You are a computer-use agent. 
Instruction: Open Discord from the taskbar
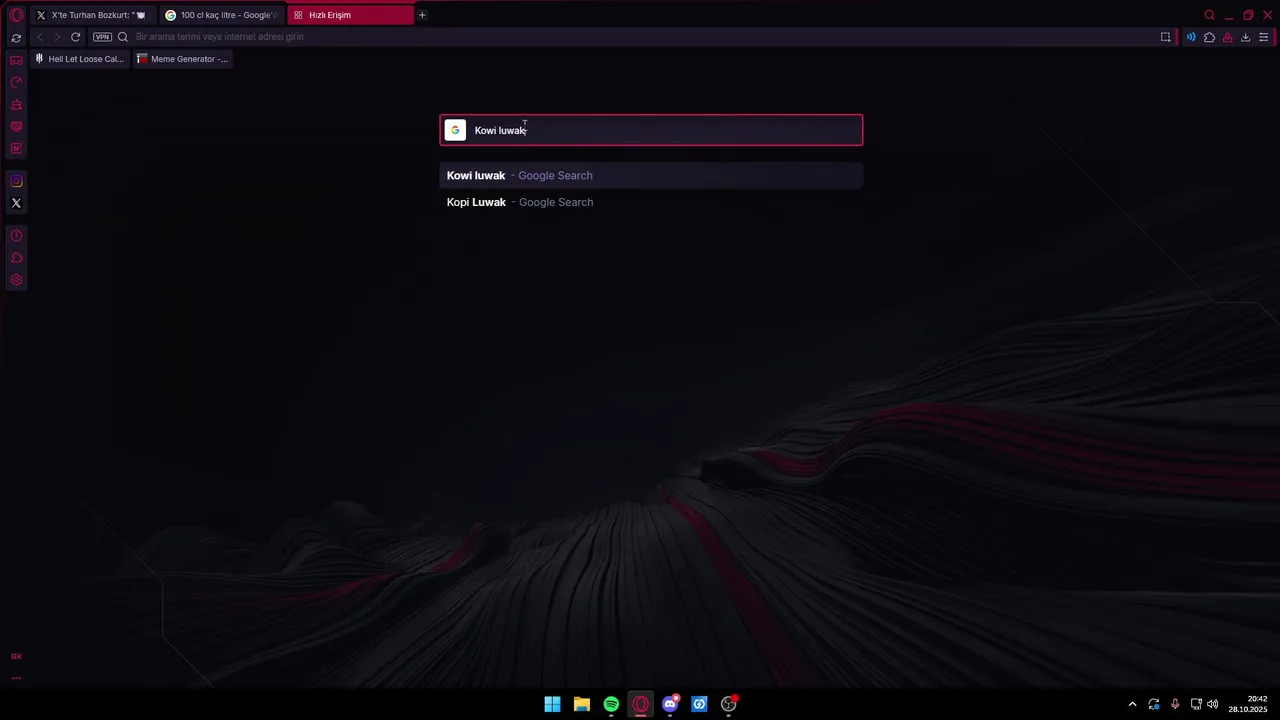(x=670, y=704)
